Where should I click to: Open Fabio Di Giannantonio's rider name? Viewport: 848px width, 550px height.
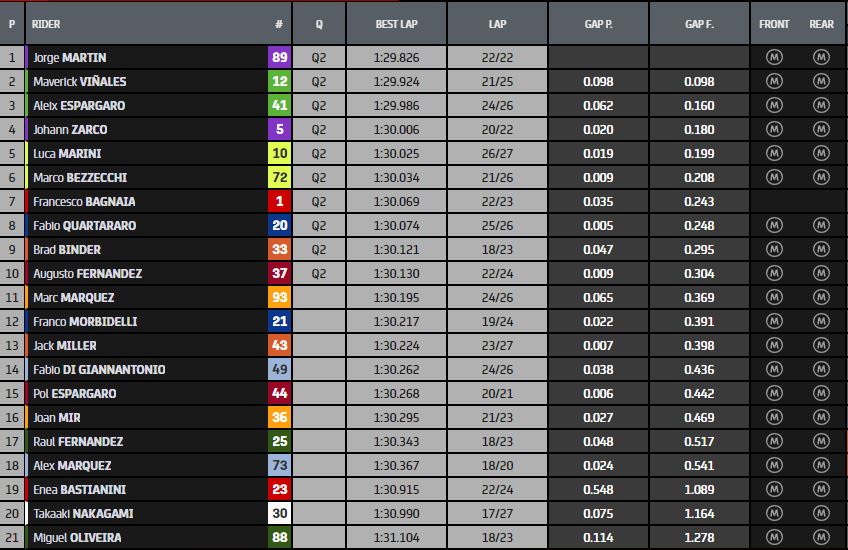pos(99,369)
